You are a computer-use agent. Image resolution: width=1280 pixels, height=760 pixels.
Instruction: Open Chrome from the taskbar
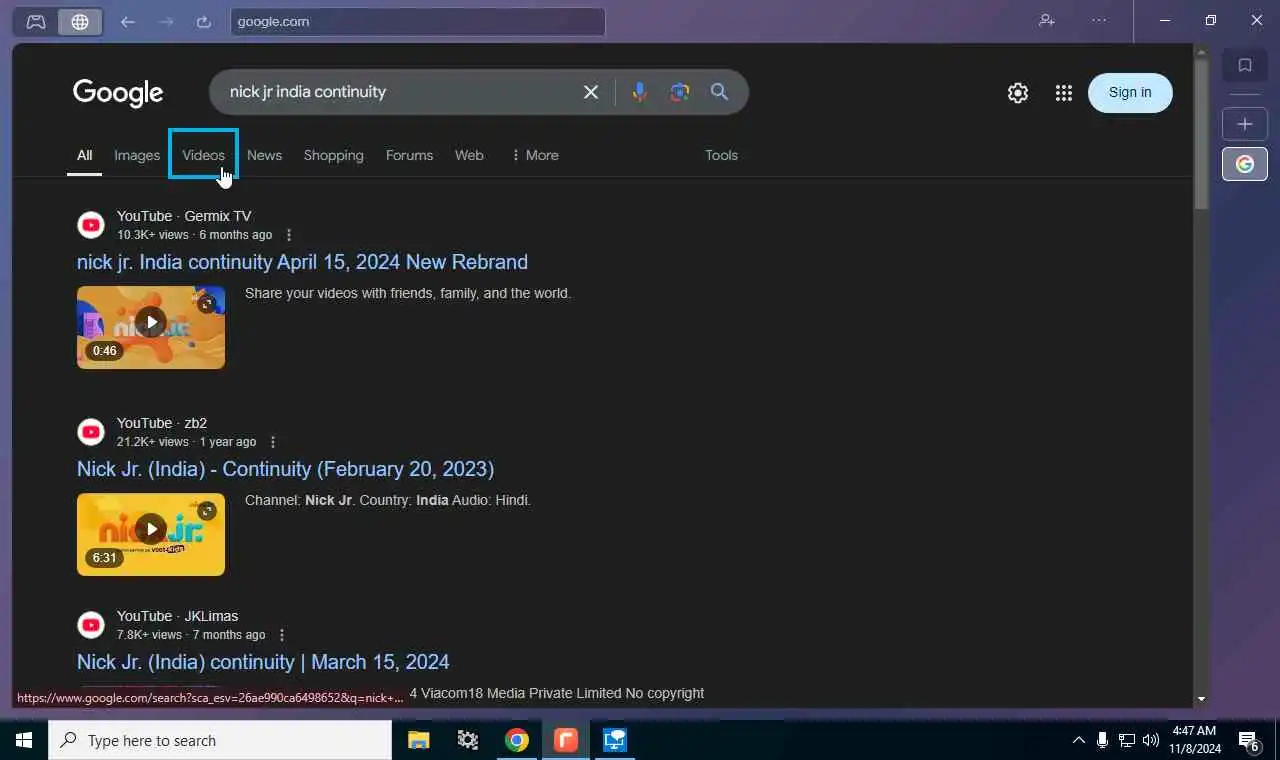point(517,740)
